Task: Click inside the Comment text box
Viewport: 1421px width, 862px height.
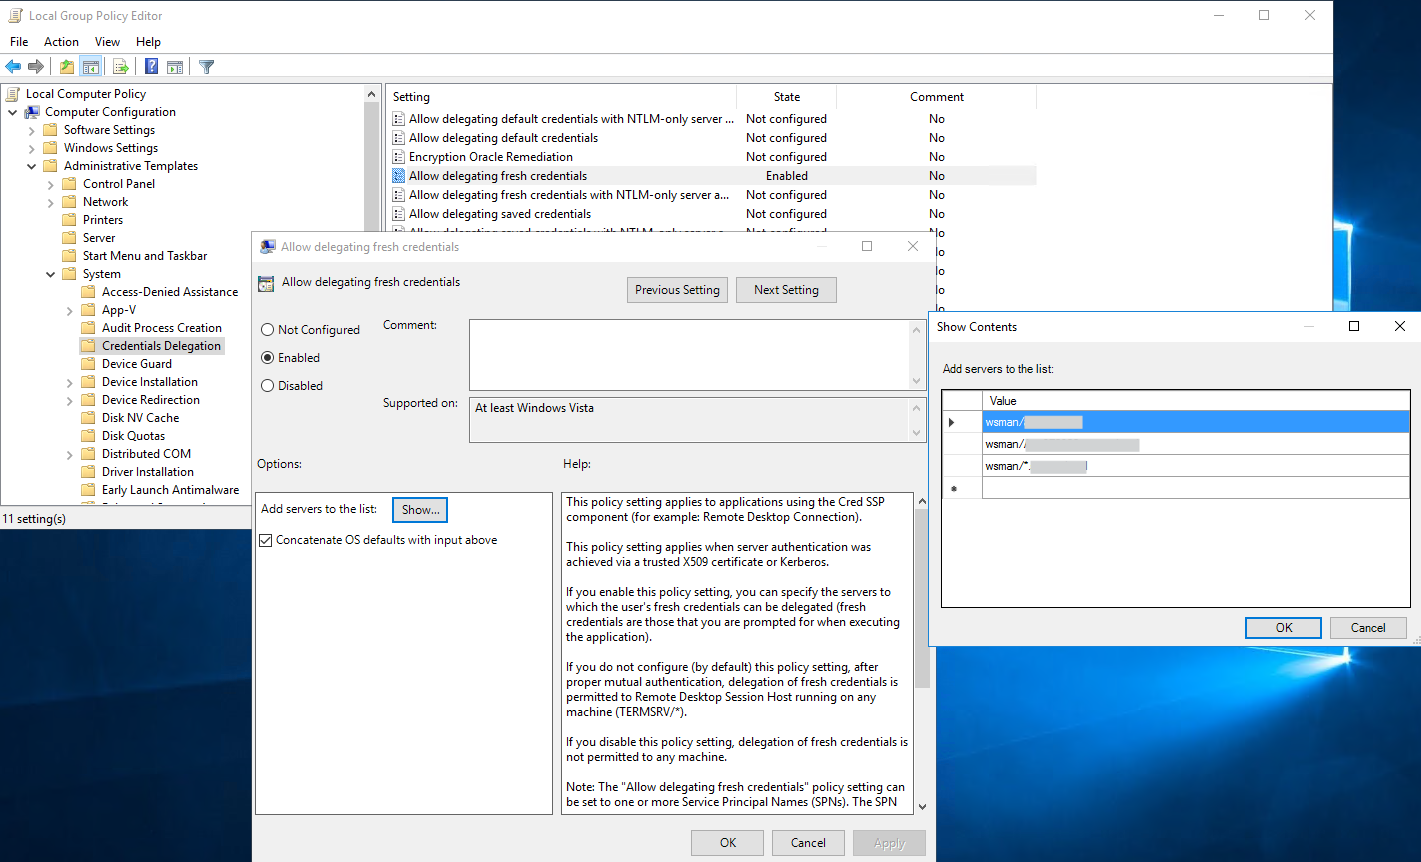Action: [689, 355]
